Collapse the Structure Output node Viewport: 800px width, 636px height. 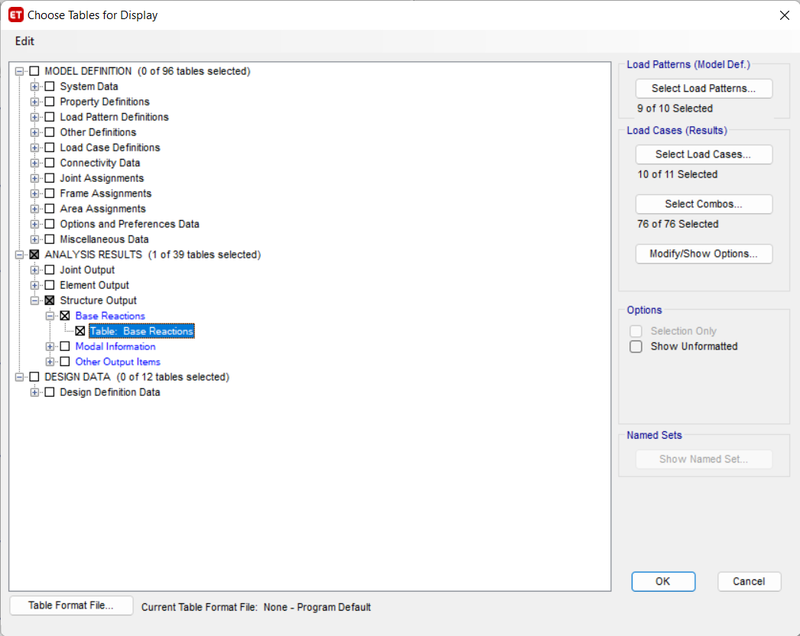[34, 300]
